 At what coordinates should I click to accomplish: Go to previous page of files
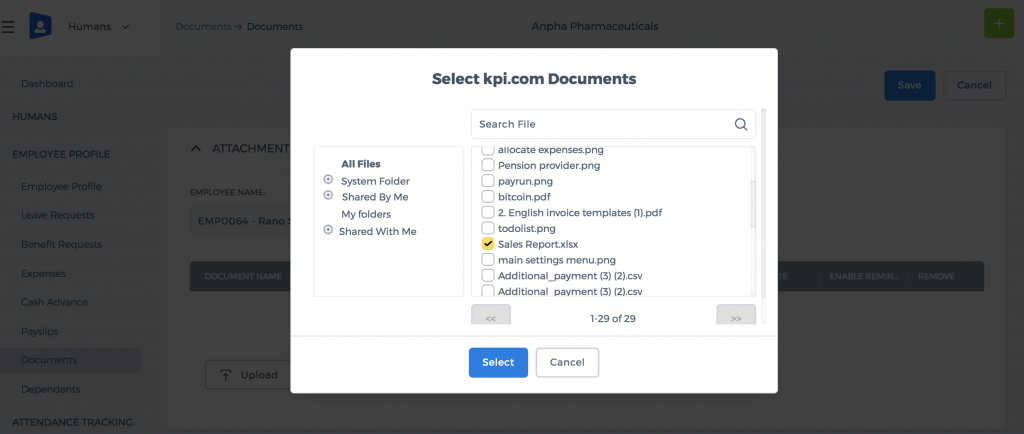pyautogui.click(x=491, y=318)
